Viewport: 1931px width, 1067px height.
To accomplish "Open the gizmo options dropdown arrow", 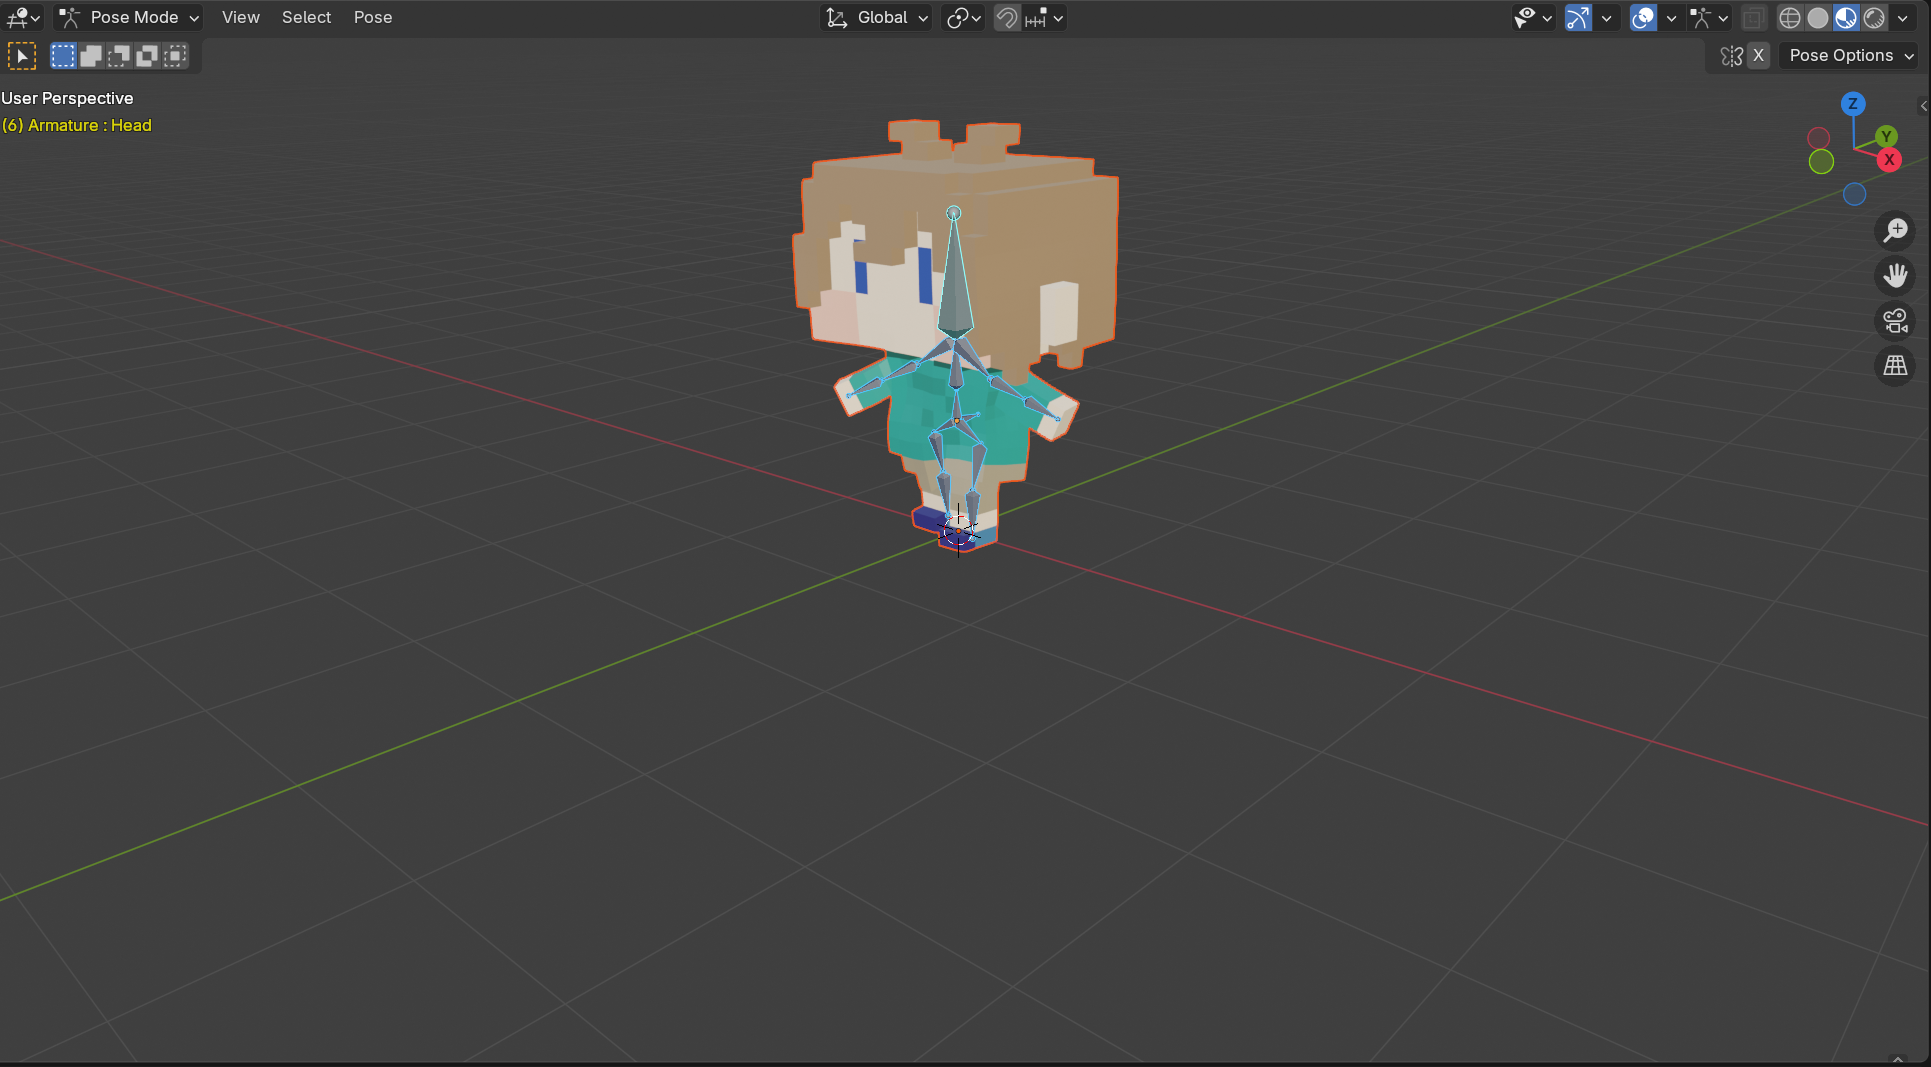I will pyautogui.click(x=1606, y=17).
